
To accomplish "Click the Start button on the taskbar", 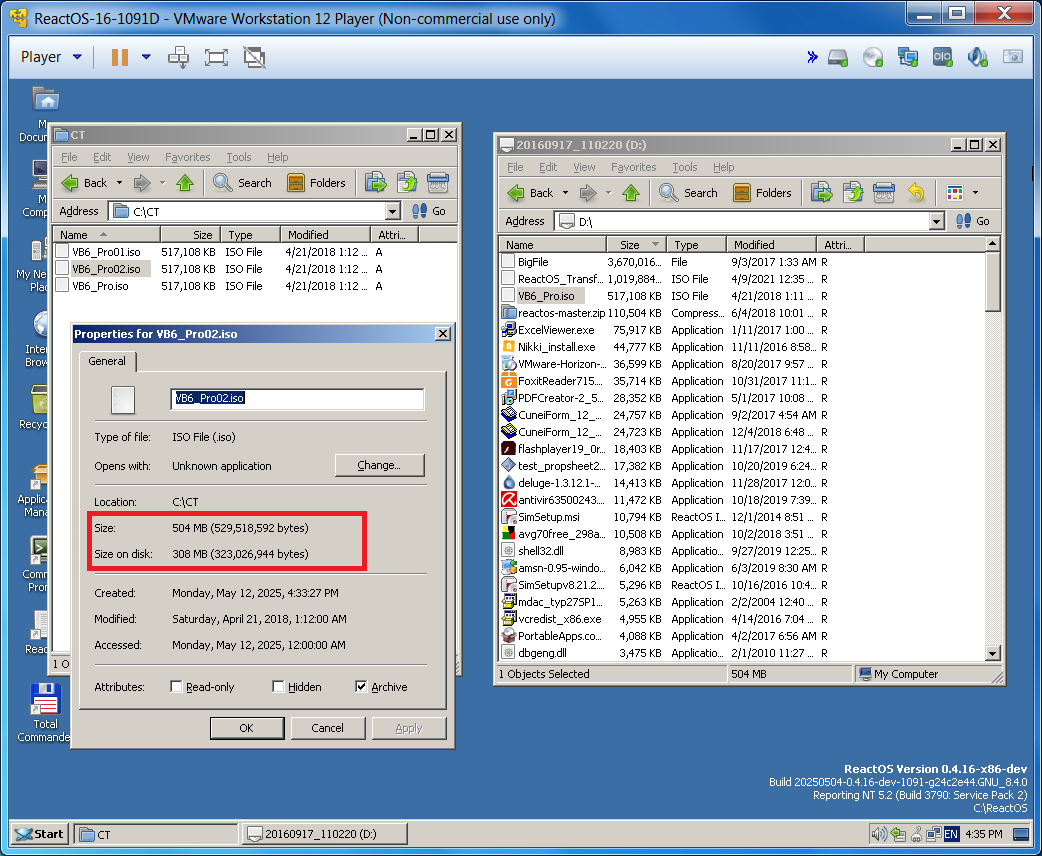I will coord(41,833).
